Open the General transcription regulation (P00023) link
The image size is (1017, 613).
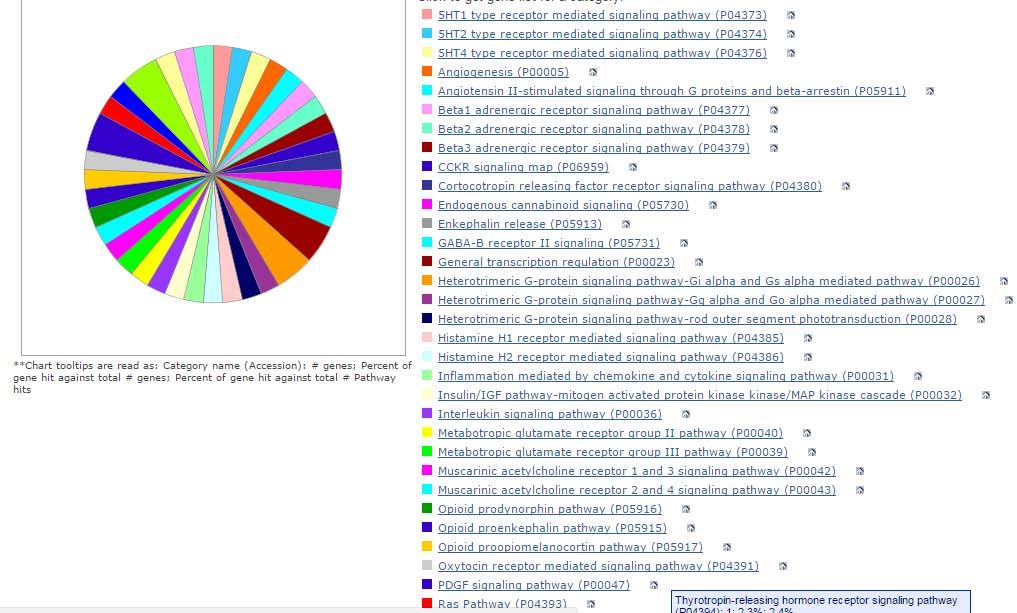(x=556, y=262)
